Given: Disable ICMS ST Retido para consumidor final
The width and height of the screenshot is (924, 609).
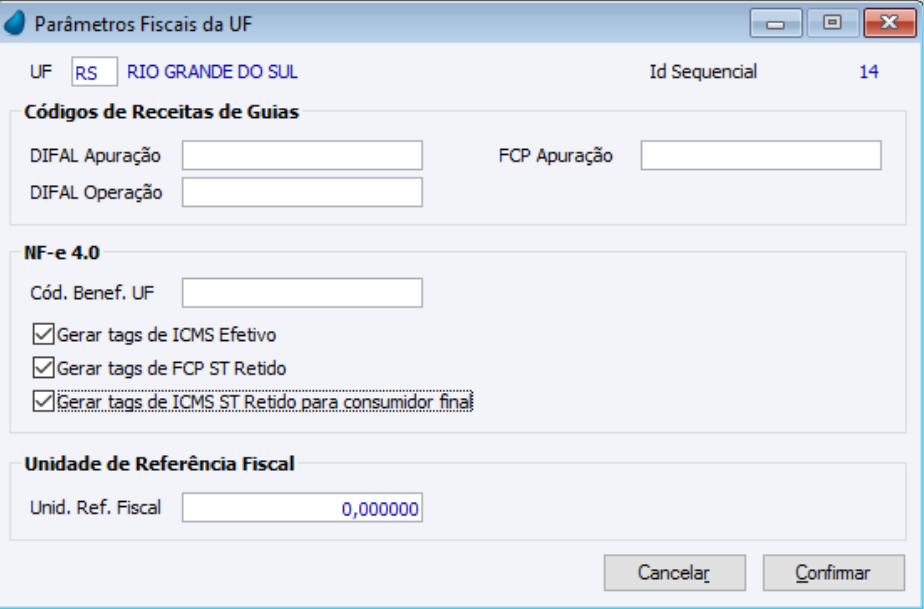Looking at the screenshot, I should [x=43, y=402].
